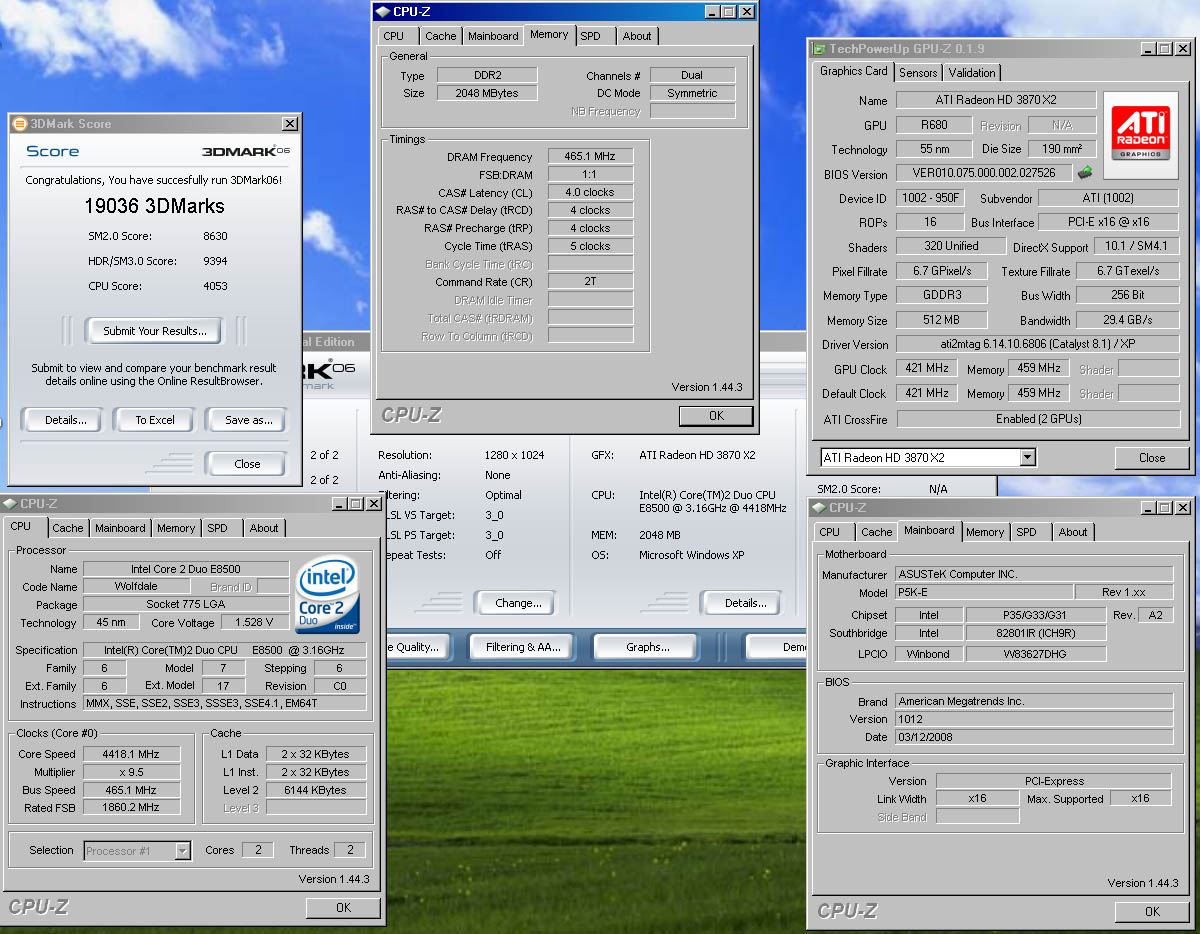Click the Bandwidth 29.4 GB/s field
The width and height of the screenshot is (1200, 934).
click(1128, 320)
